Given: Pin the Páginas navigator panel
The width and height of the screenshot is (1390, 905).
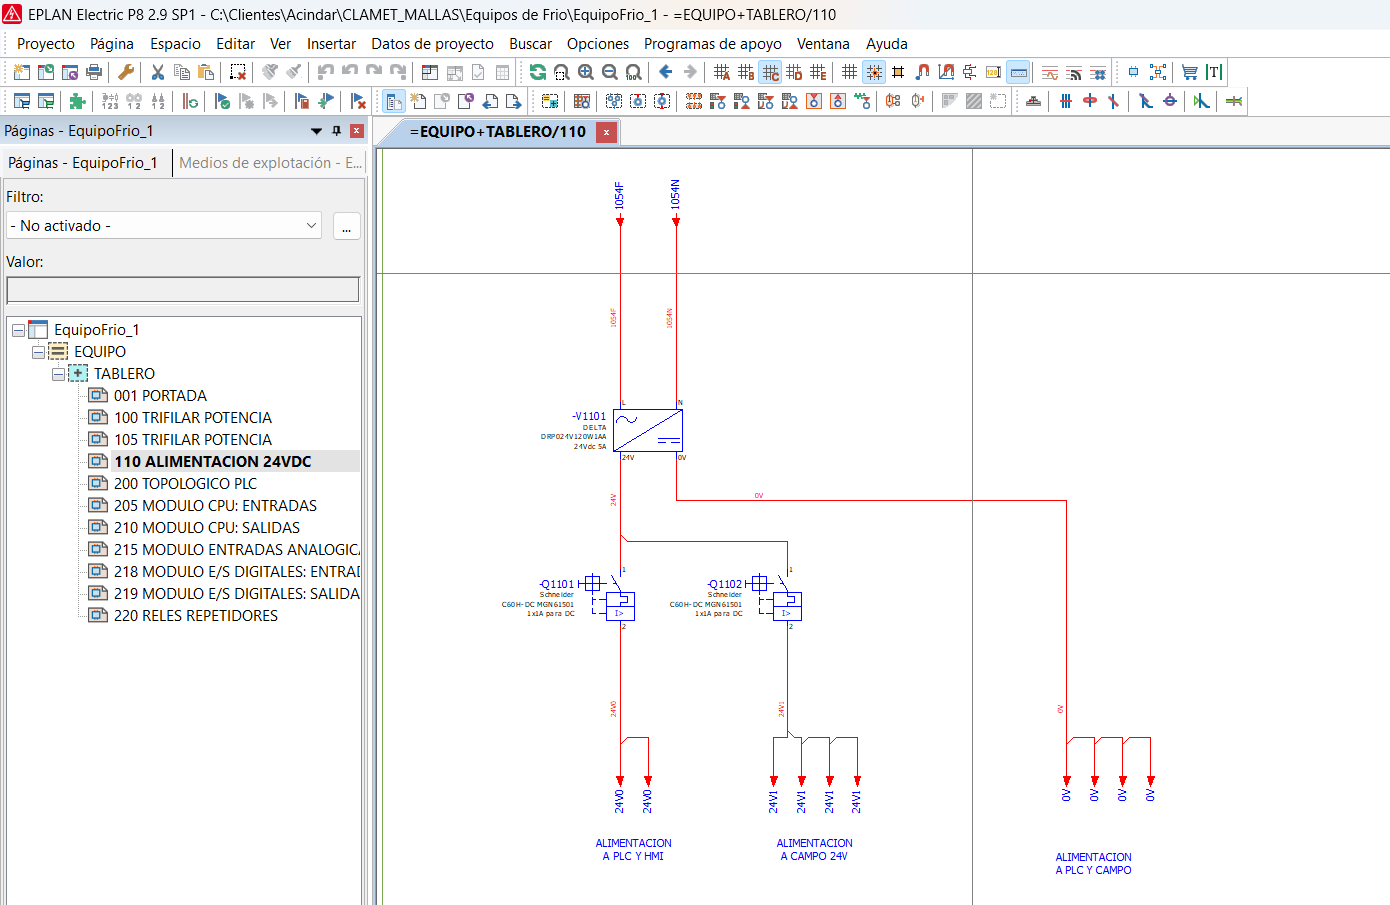Looking at the screenshot, I should (x=336, y=131).
